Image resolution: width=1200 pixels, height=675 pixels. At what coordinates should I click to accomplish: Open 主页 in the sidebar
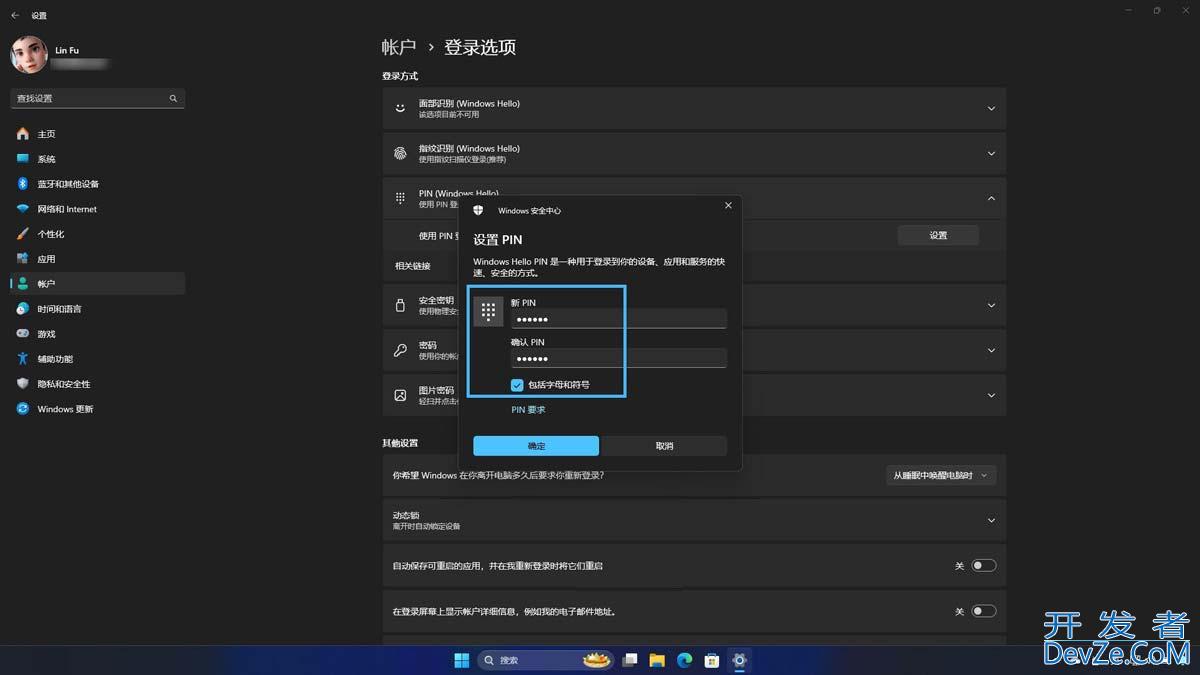(x=98, y=134)
